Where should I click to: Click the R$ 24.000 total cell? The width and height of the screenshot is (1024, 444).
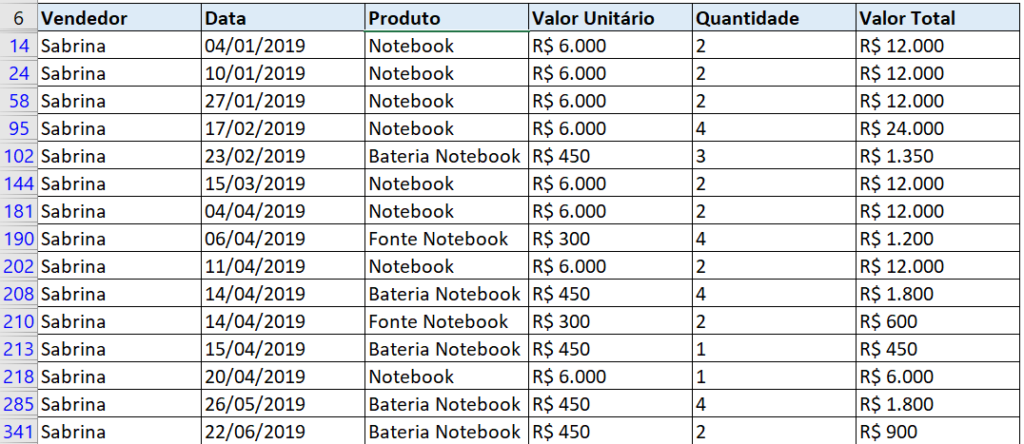(x=940, y=129)
